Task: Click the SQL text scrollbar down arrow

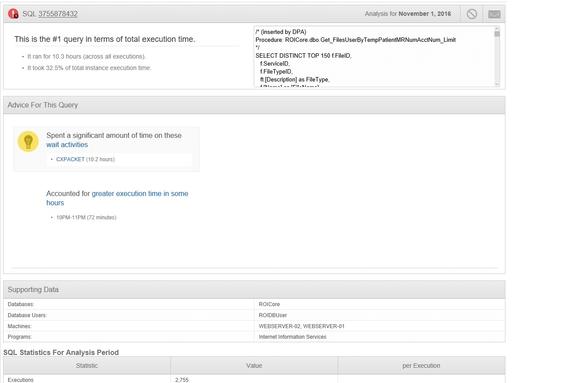Action: coord(497,84)
